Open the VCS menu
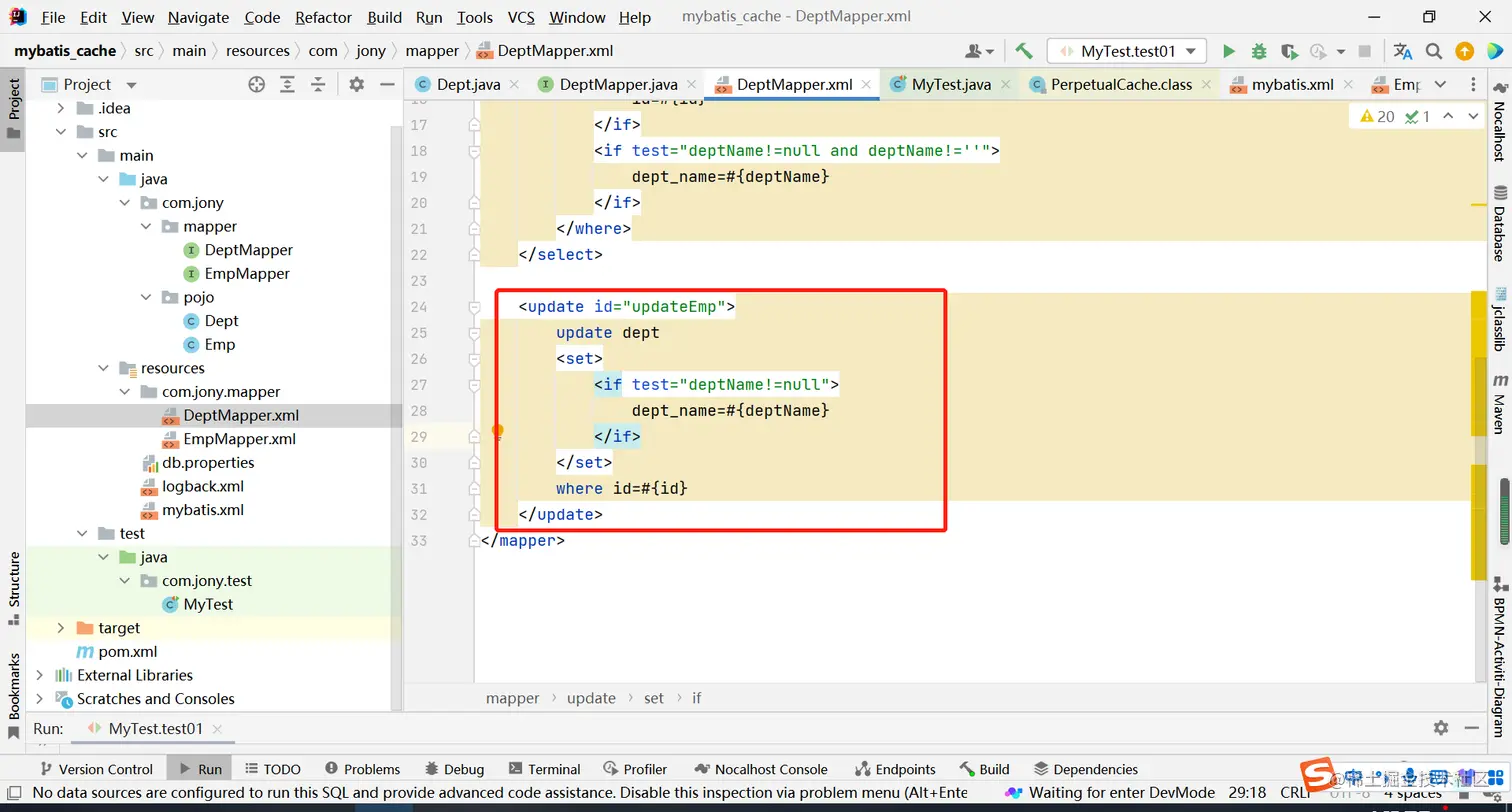Viewport: 1512px width, 812px height. [x=521, y=17]
